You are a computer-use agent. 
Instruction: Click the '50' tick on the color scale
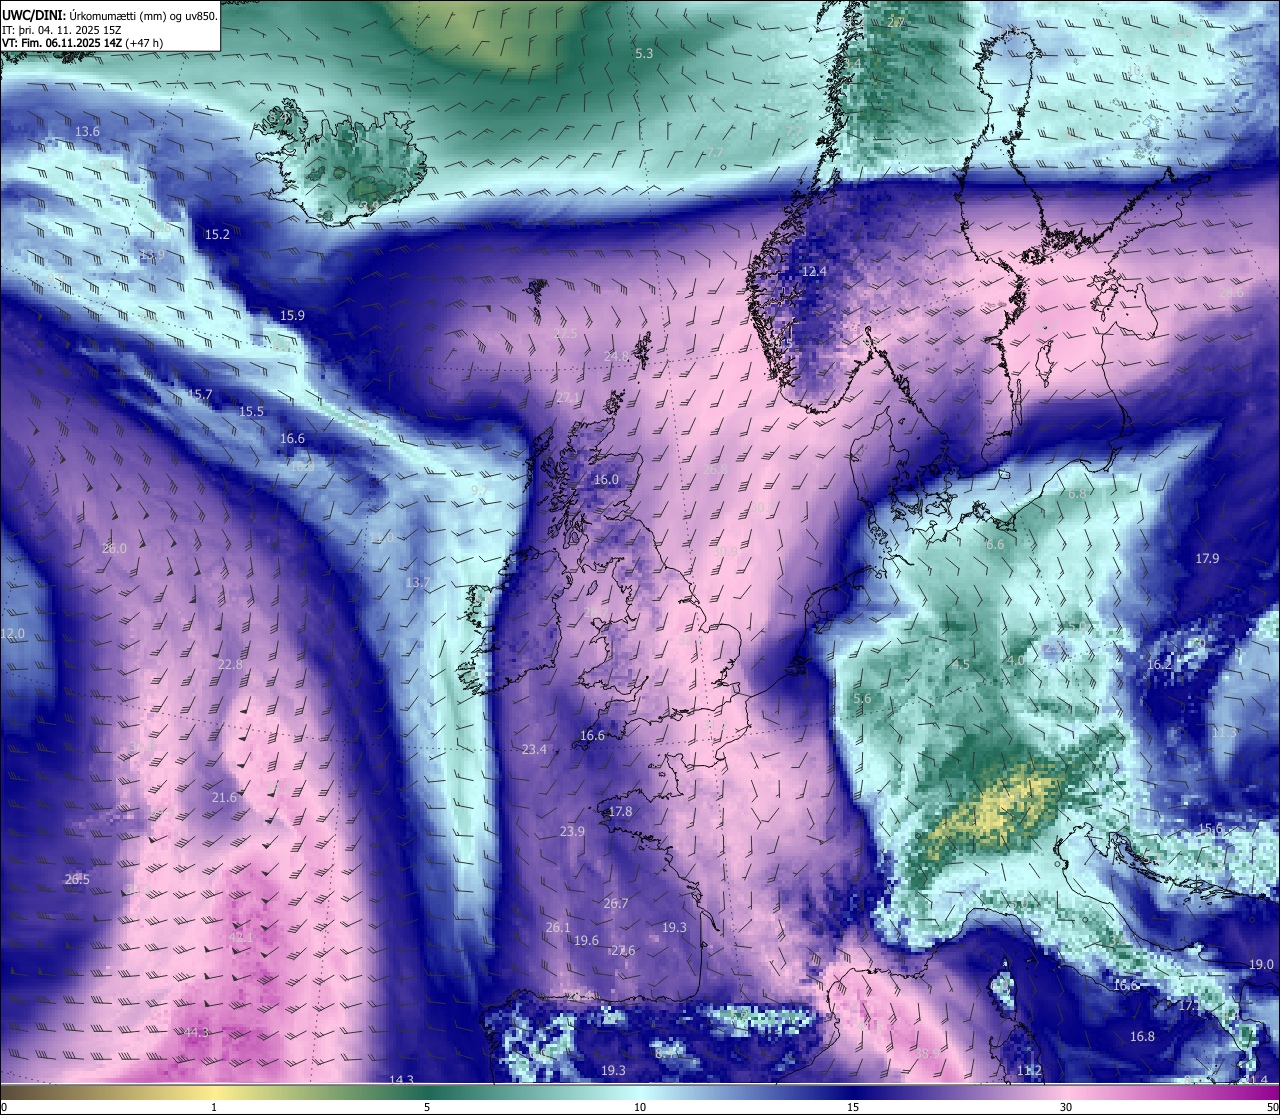1272,1107
